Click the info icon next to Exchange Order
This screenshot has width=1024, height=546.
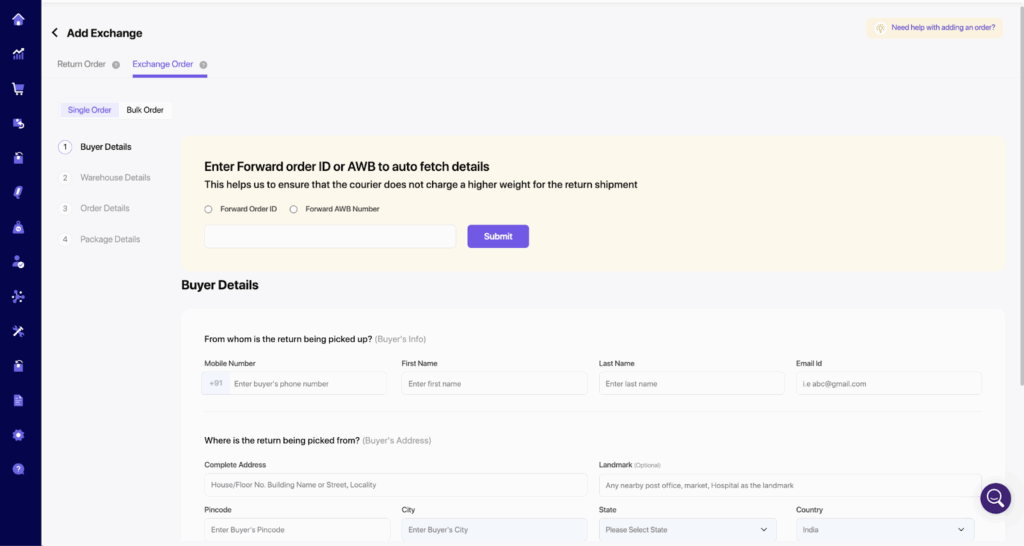point(203,65)
